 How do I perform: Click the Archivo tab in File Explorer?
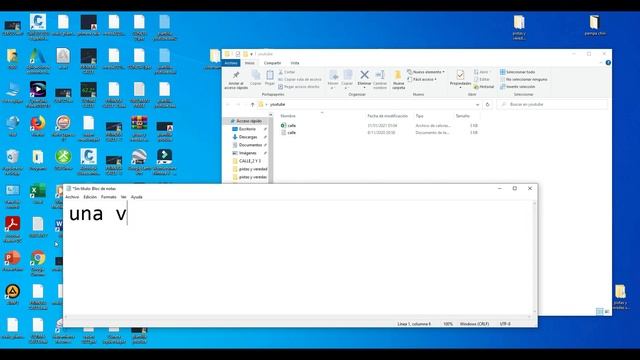pyautogui.click(x=231, y=63)
